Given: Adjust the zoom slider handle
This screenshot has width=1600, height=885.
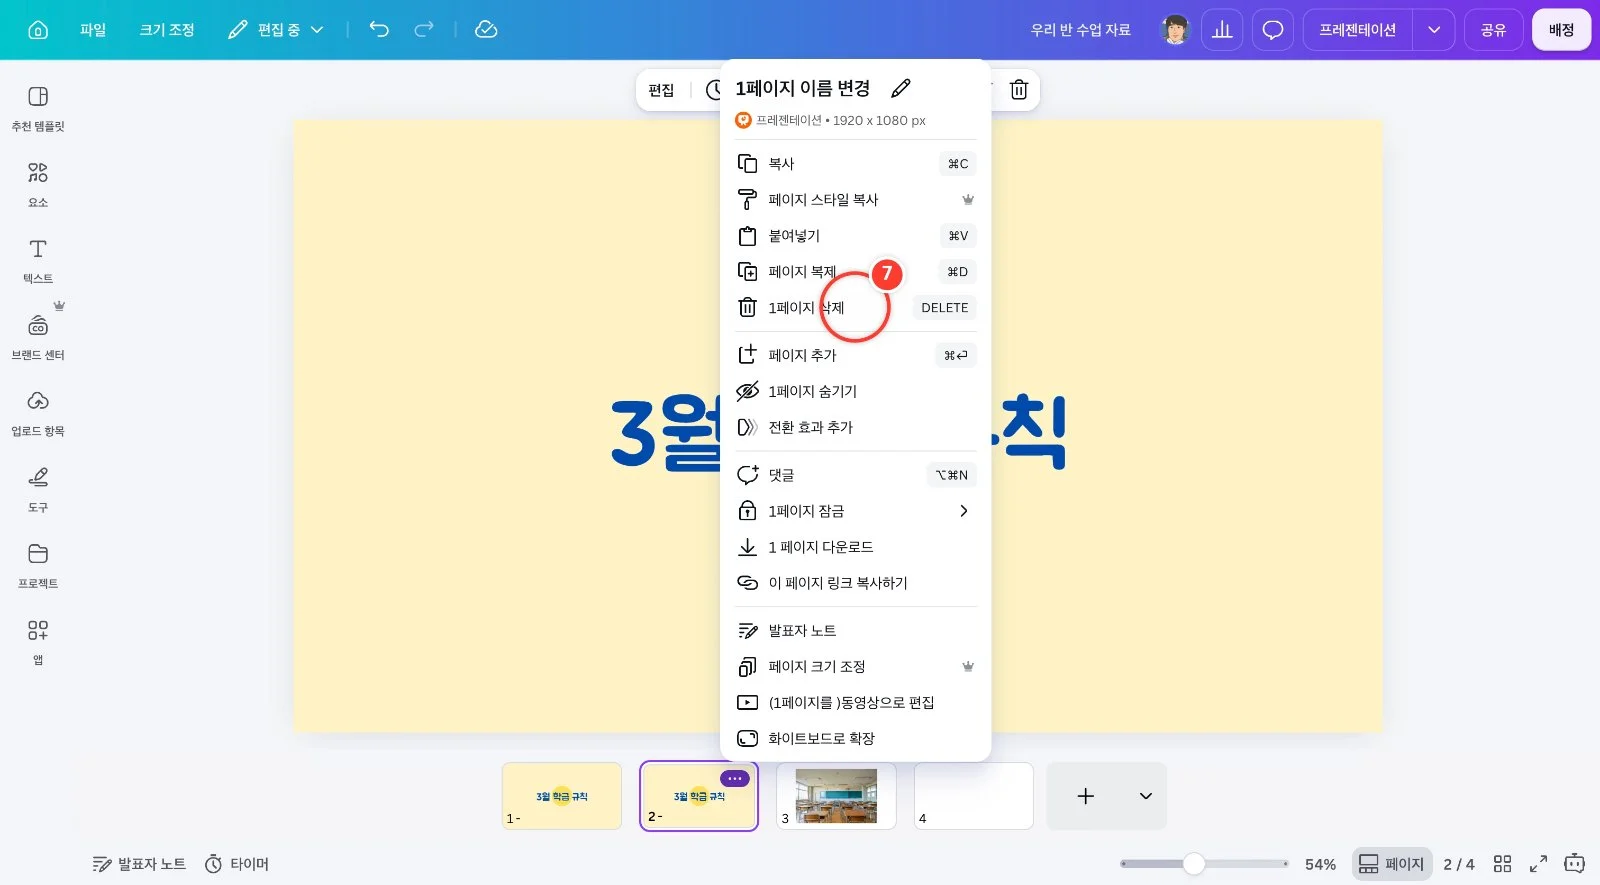Looking at the screenshot, I should 1193,864.
